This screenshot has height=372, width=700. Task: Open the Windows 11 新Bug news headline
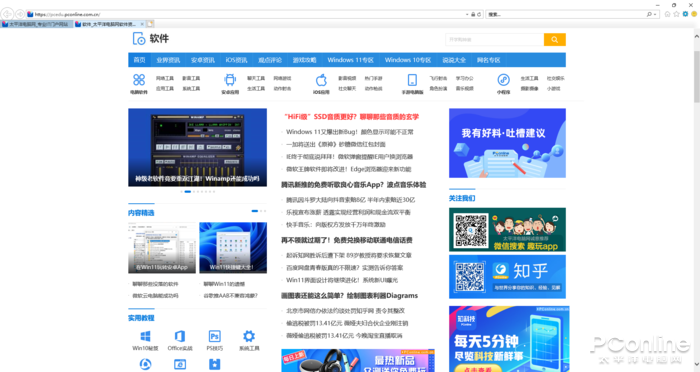[350, 132]
